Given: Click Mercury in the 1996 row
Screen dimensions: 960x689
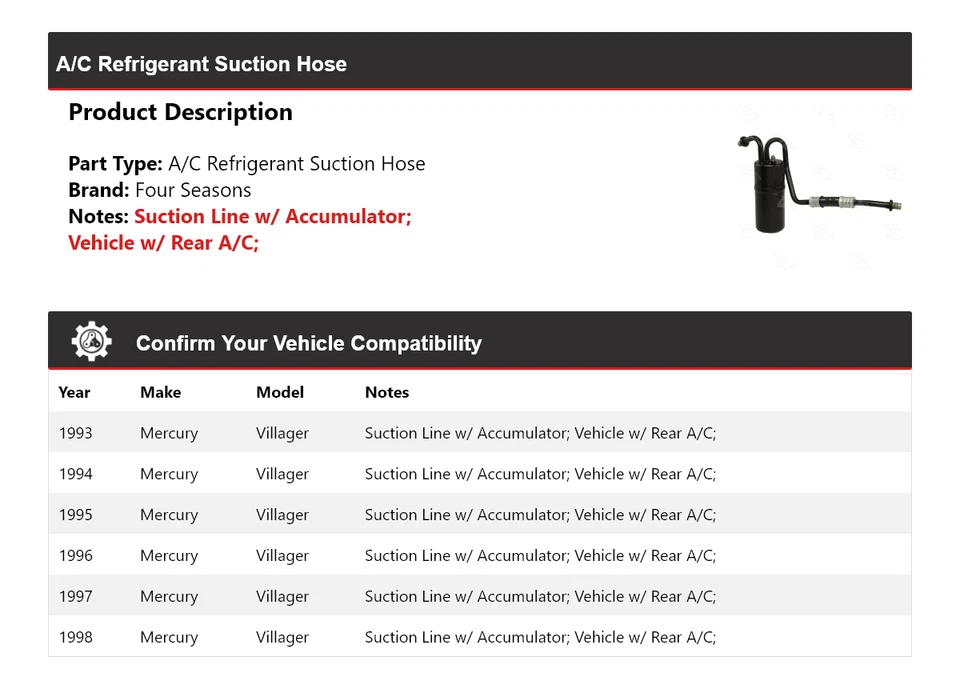Looking at the screenshot, I should (169, 556).
